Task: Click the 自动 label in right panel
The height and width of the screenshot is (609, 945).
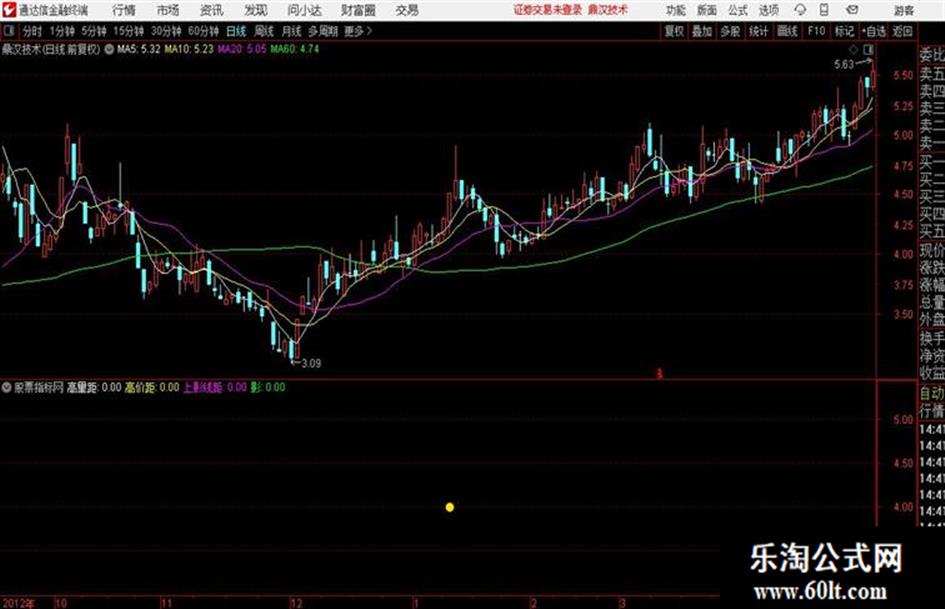Action: (x=932, y=394)
